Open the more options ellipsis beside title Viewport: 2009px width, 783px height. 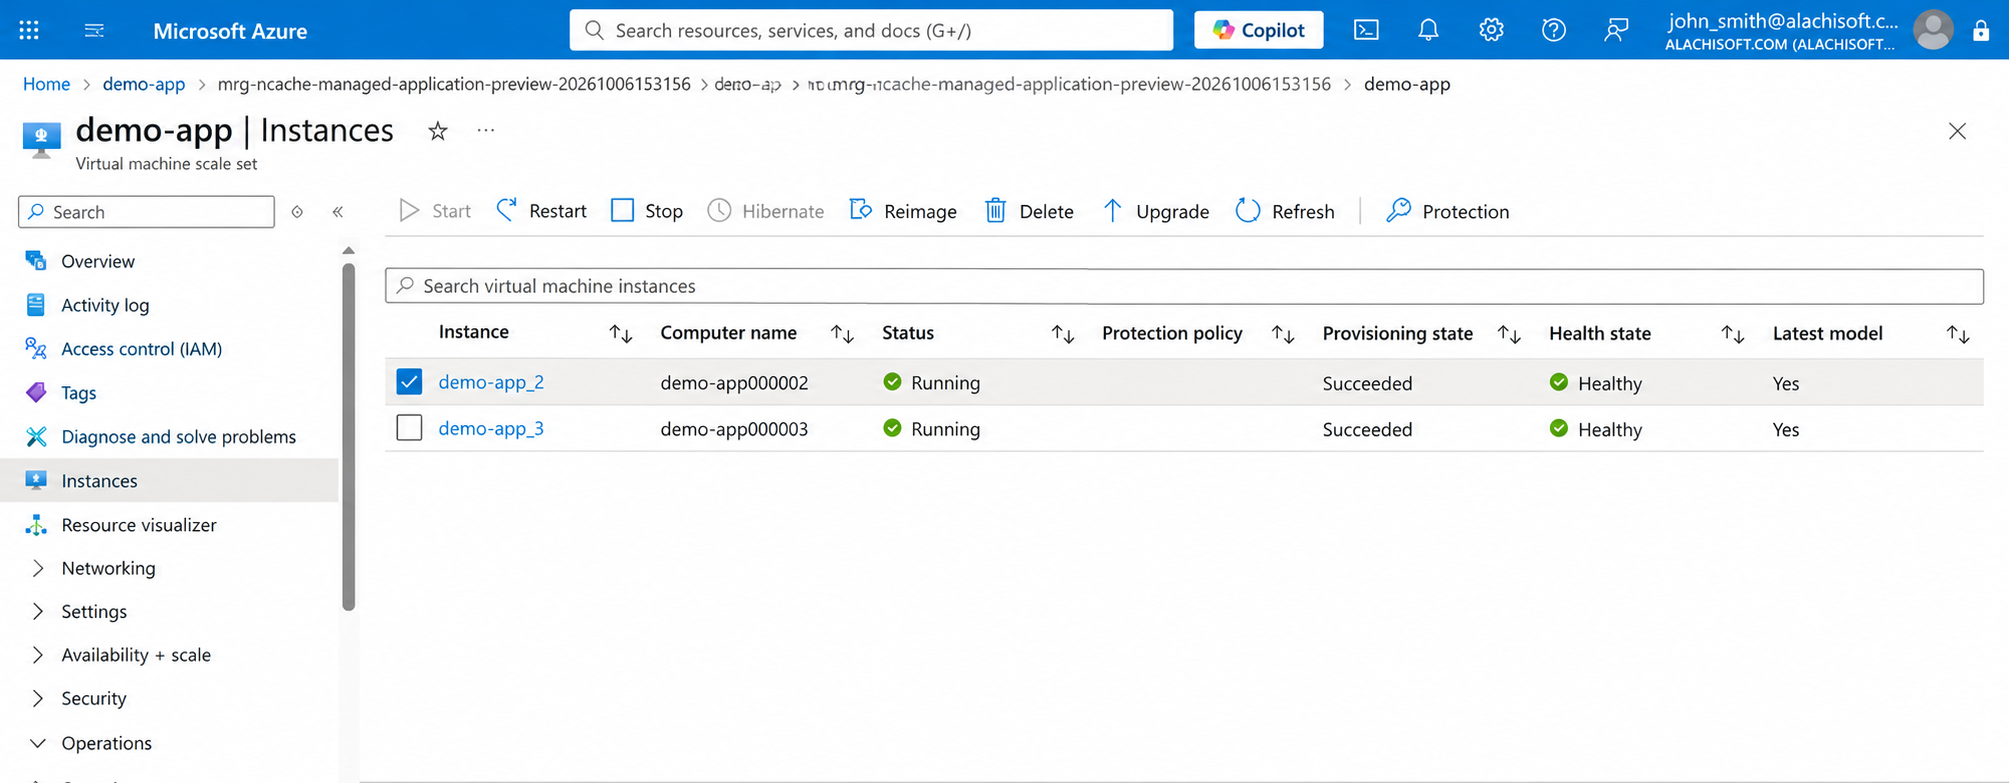(486, 130)
